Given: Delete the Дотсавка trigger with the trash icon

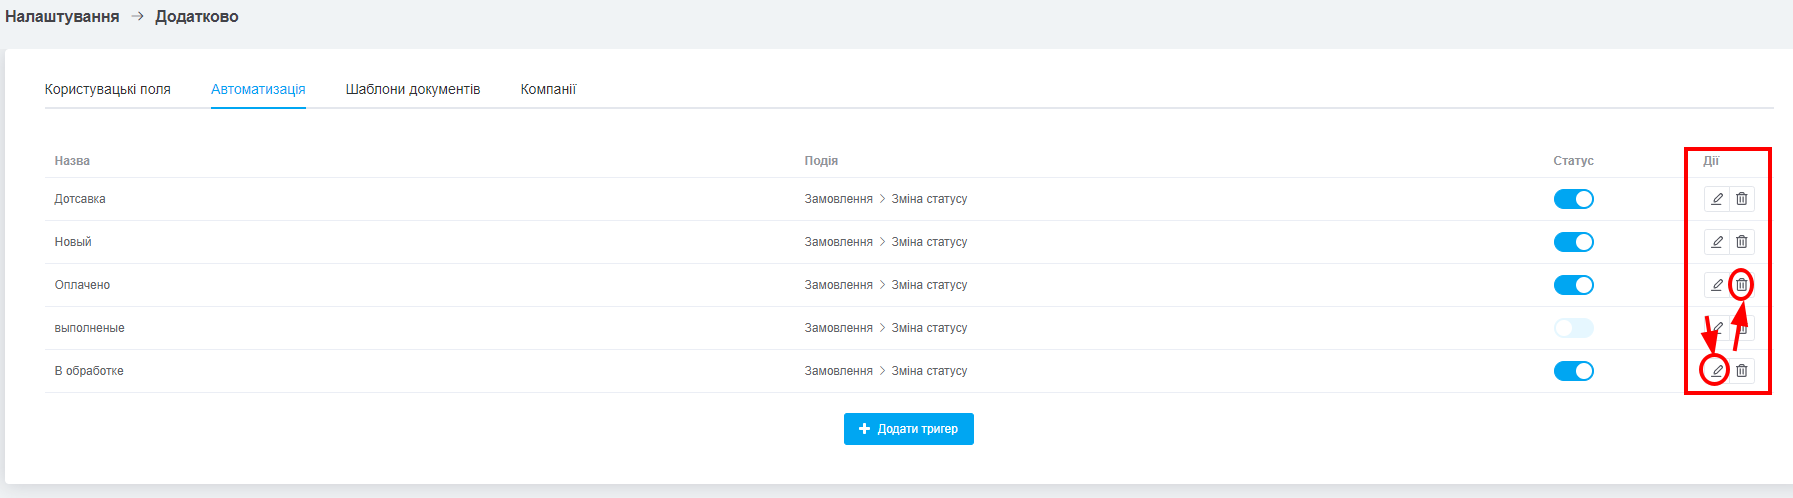Looking at the screenshot, I should 1742,199.
